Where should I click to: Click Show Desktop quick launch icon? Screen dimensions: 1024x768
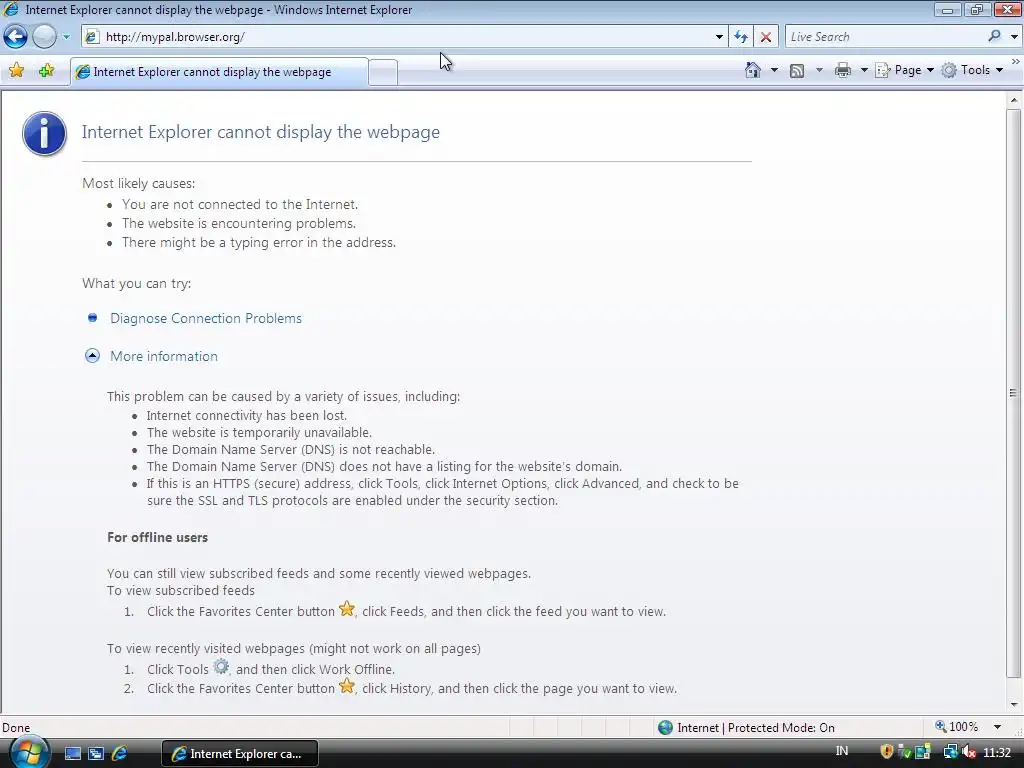point(72,754)
